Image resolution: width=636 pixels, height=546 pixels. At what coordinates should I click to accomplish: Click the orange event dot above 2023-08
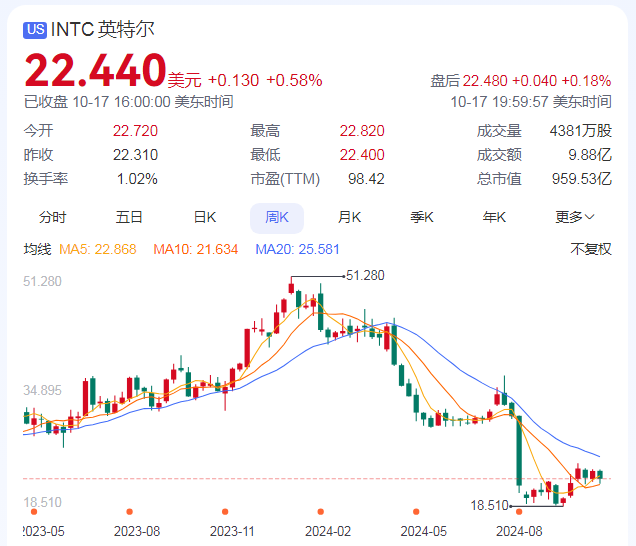pyautogui.click(x=129, y=512)
